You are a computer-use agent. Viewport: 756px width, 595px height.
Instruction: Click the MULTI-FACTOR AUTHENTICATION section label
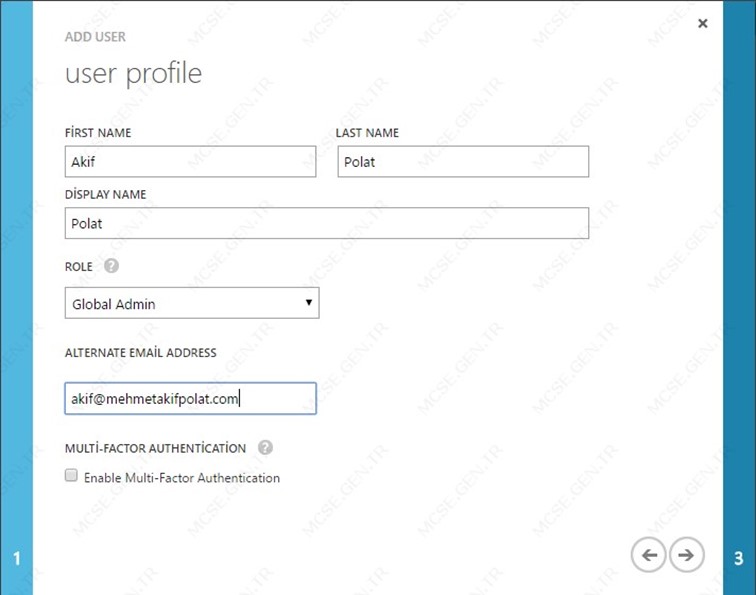click(155, 448)
